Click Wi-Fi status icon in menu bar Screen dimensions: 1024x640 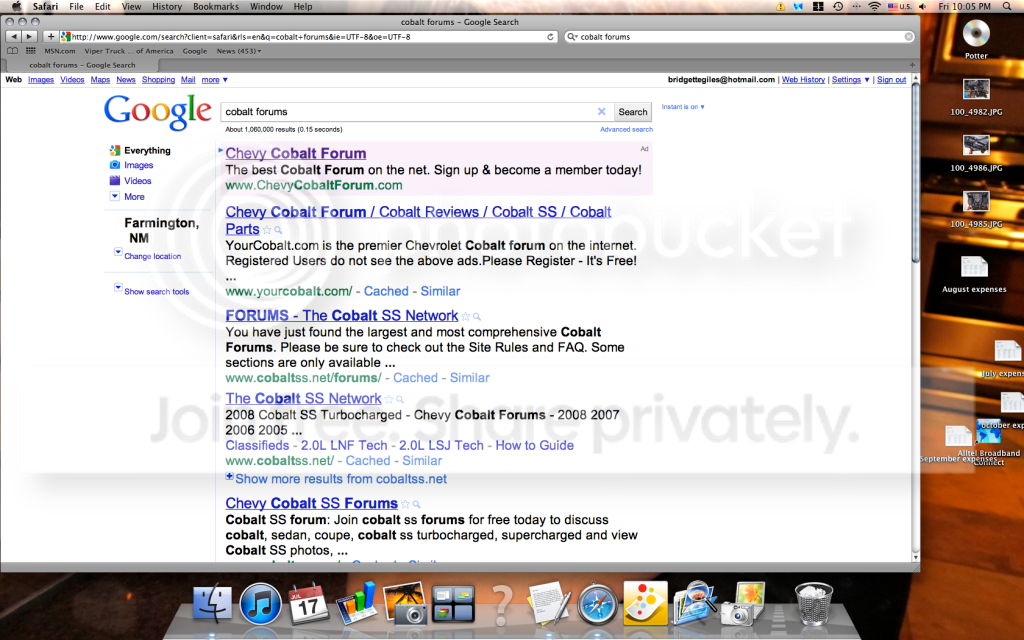click(874, 7)
